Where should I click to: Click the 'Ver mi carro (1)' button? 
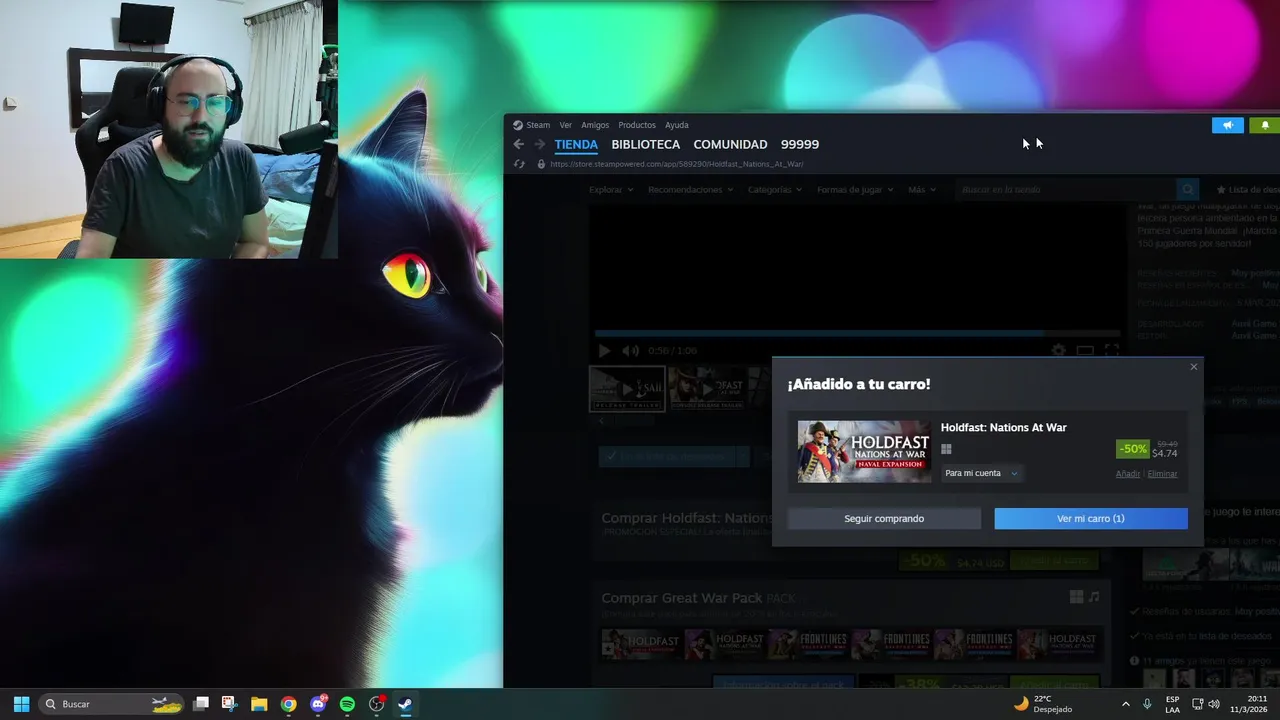click(1091, 518)
